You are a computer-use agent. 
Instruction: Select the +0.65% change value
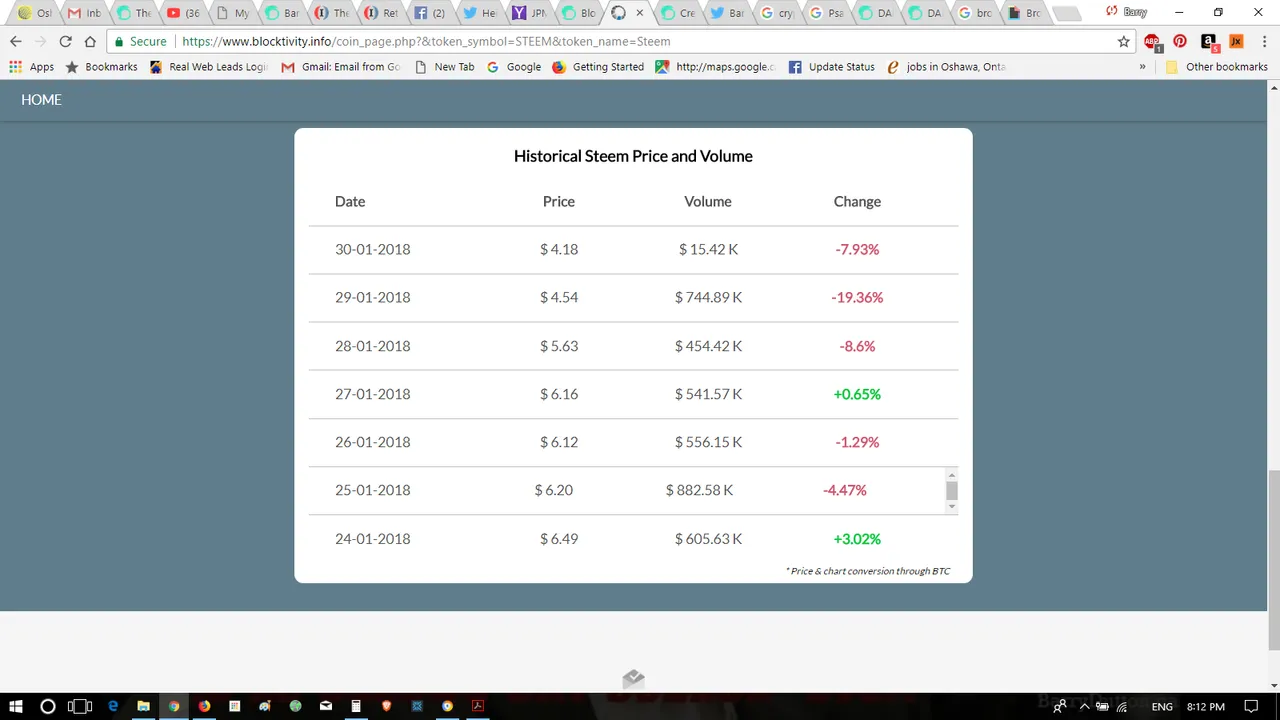point(857,394)
